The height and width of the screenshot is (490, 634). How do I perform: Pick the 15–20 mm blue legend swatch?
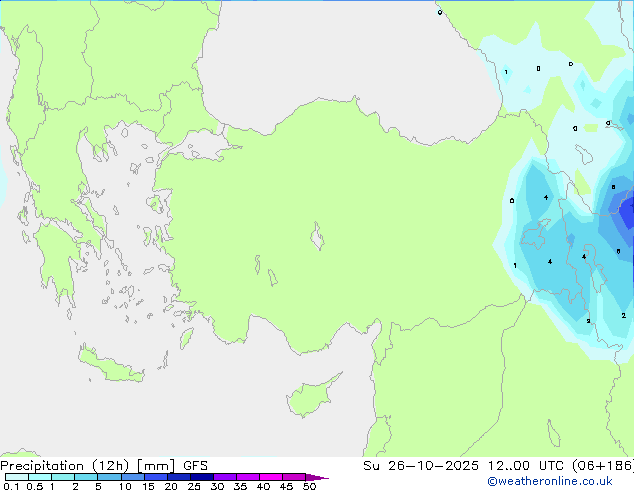pos(156,477)
